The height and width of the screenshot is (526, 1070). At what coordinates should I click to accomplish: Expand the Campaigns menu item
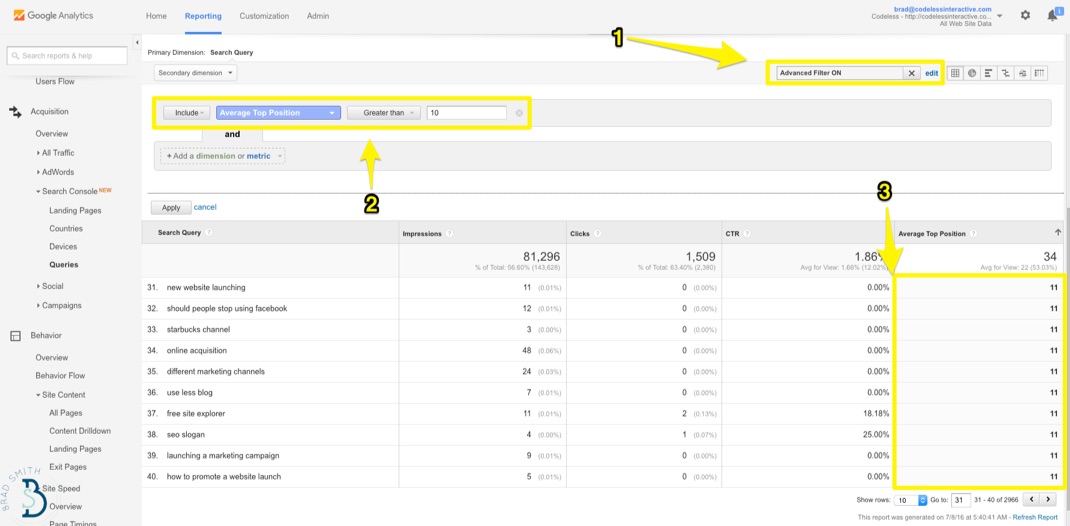click(x=59, y=305)
